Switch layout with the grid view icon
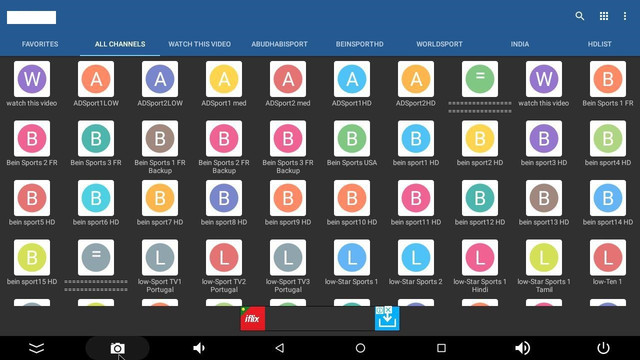This screenshot has width=640, height=360. (604, 16)
